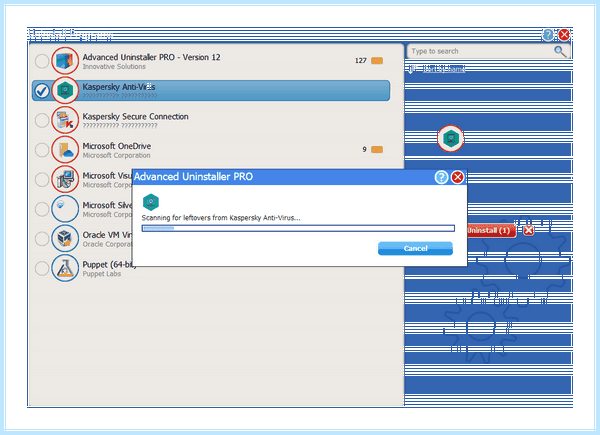Check the Microsoft OneDrive checkbox
The image size is (600, 435).
tap(42, 150)
